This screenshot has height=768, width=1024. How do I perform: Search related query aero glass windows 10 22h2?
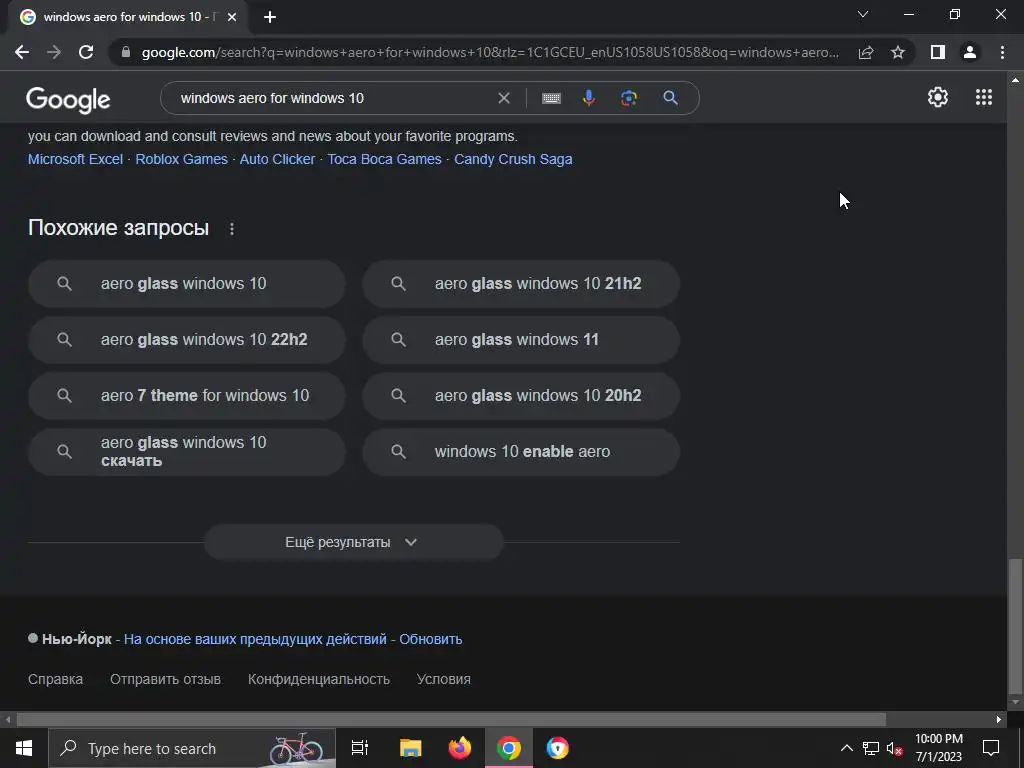click(187, 340)
